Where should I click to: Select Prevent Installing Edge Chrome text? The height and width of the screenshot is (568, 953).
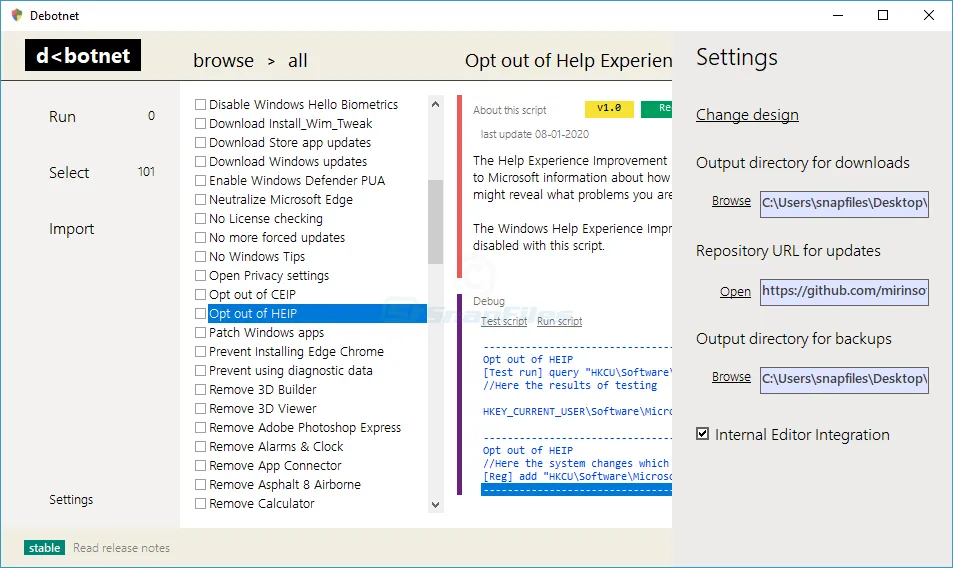pyautogui.click(x=296, y=352)
